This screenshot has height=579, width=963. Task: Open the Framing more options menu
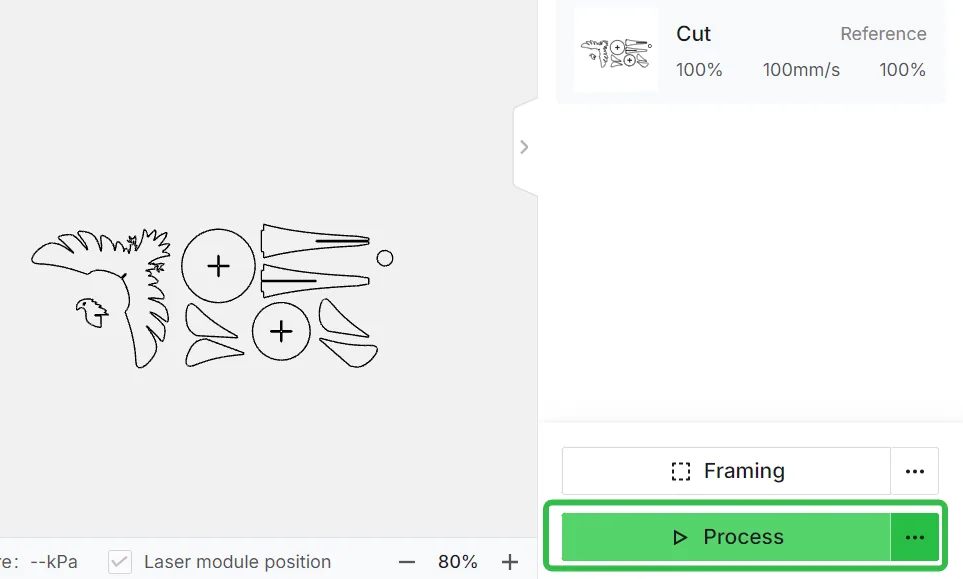(x=914, y=471)
